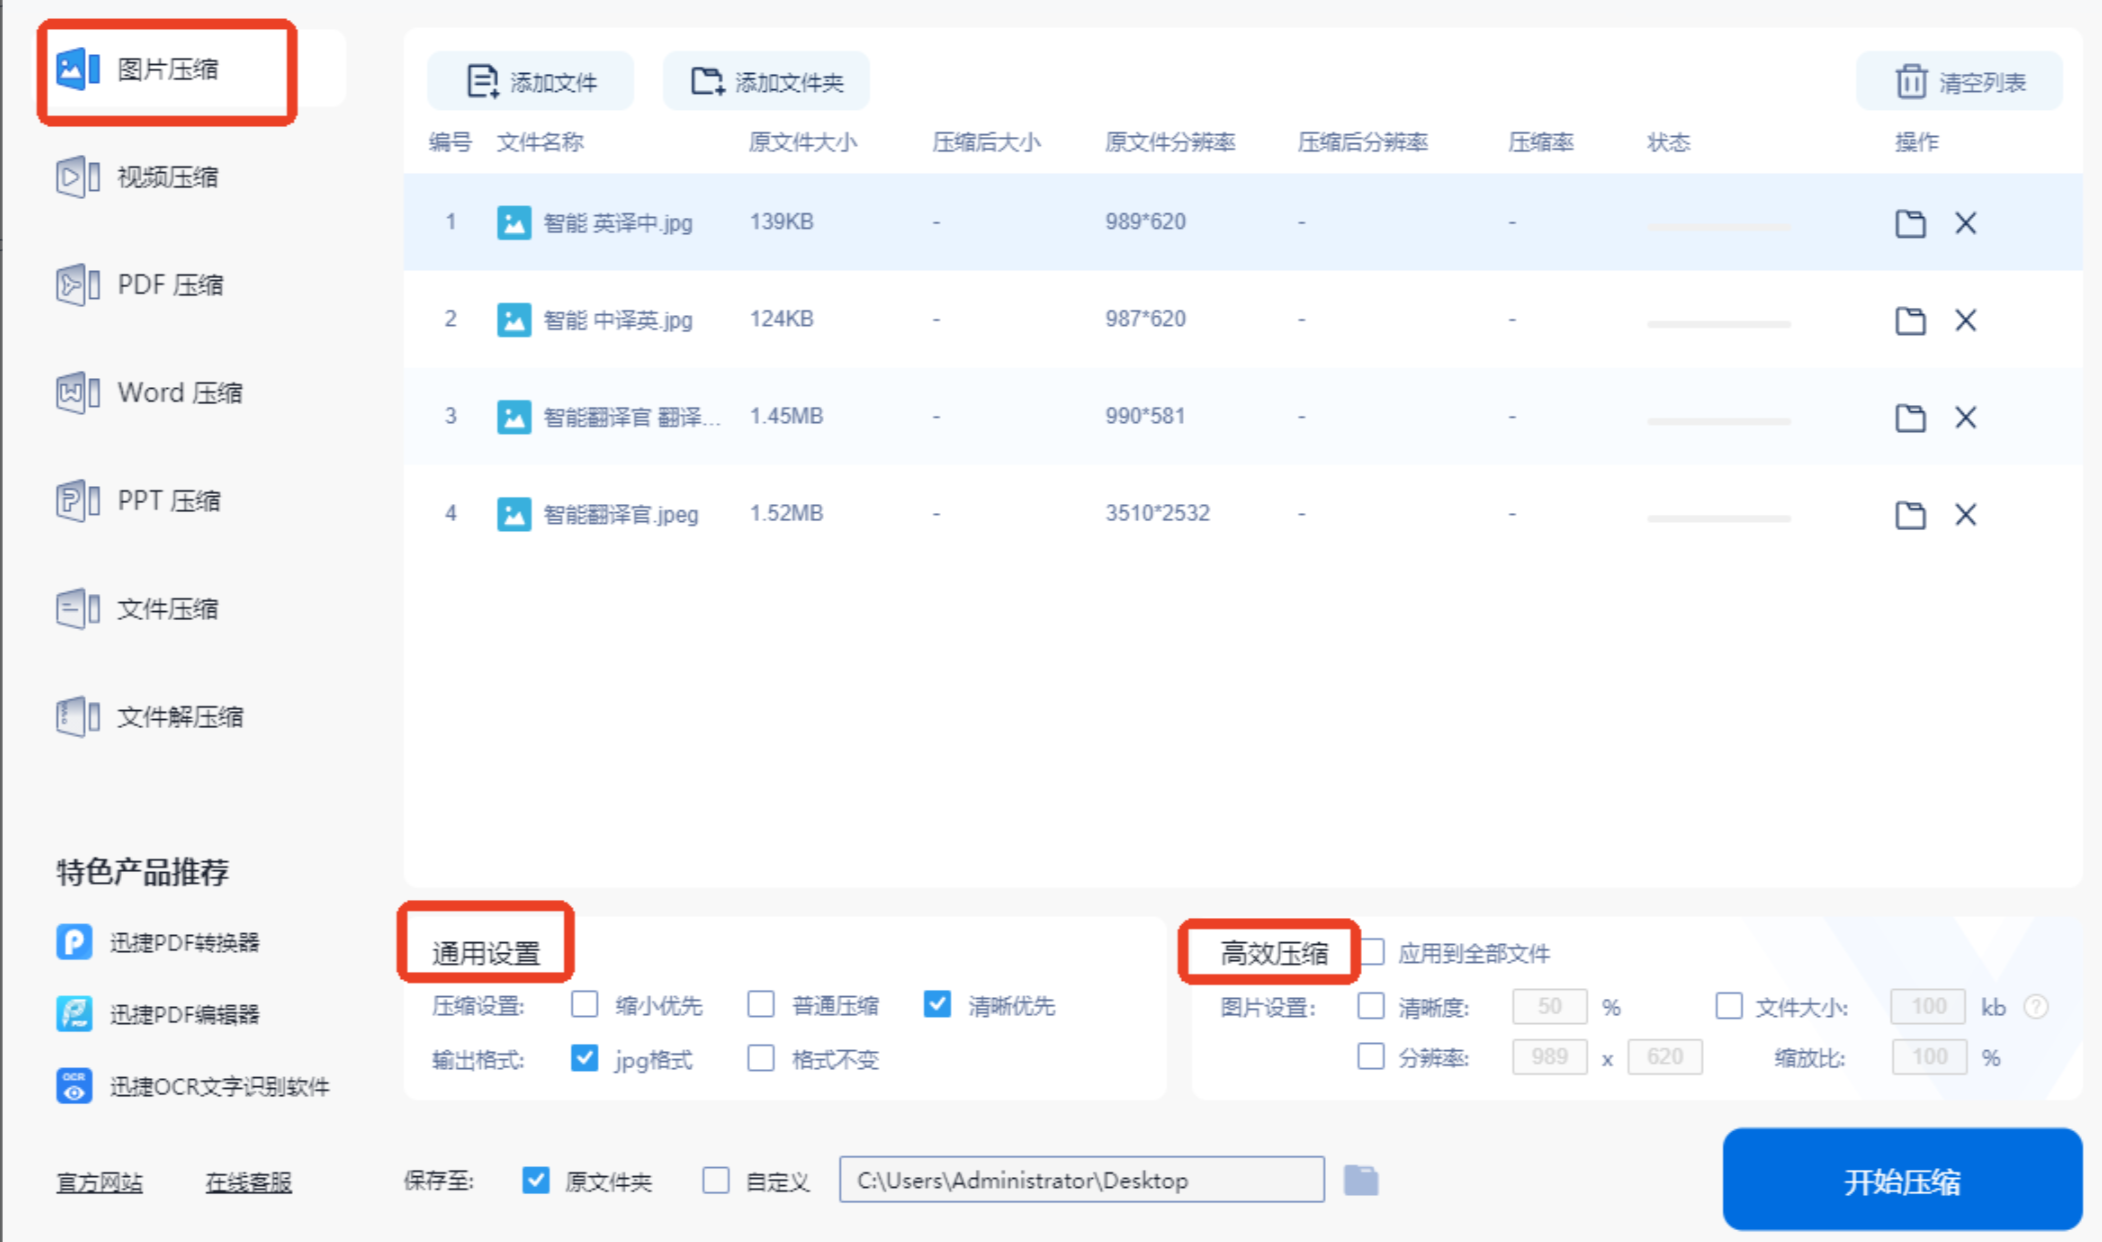
Task: Click image icon of the 990*581 file
Action: point(514,416)
